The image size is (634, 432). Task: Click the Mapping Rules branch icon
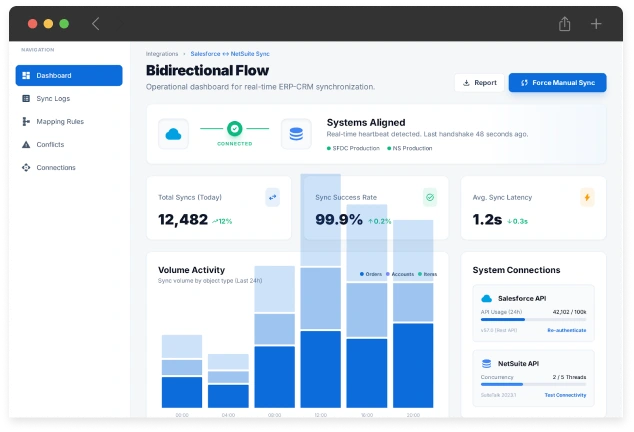coord(26,121)
